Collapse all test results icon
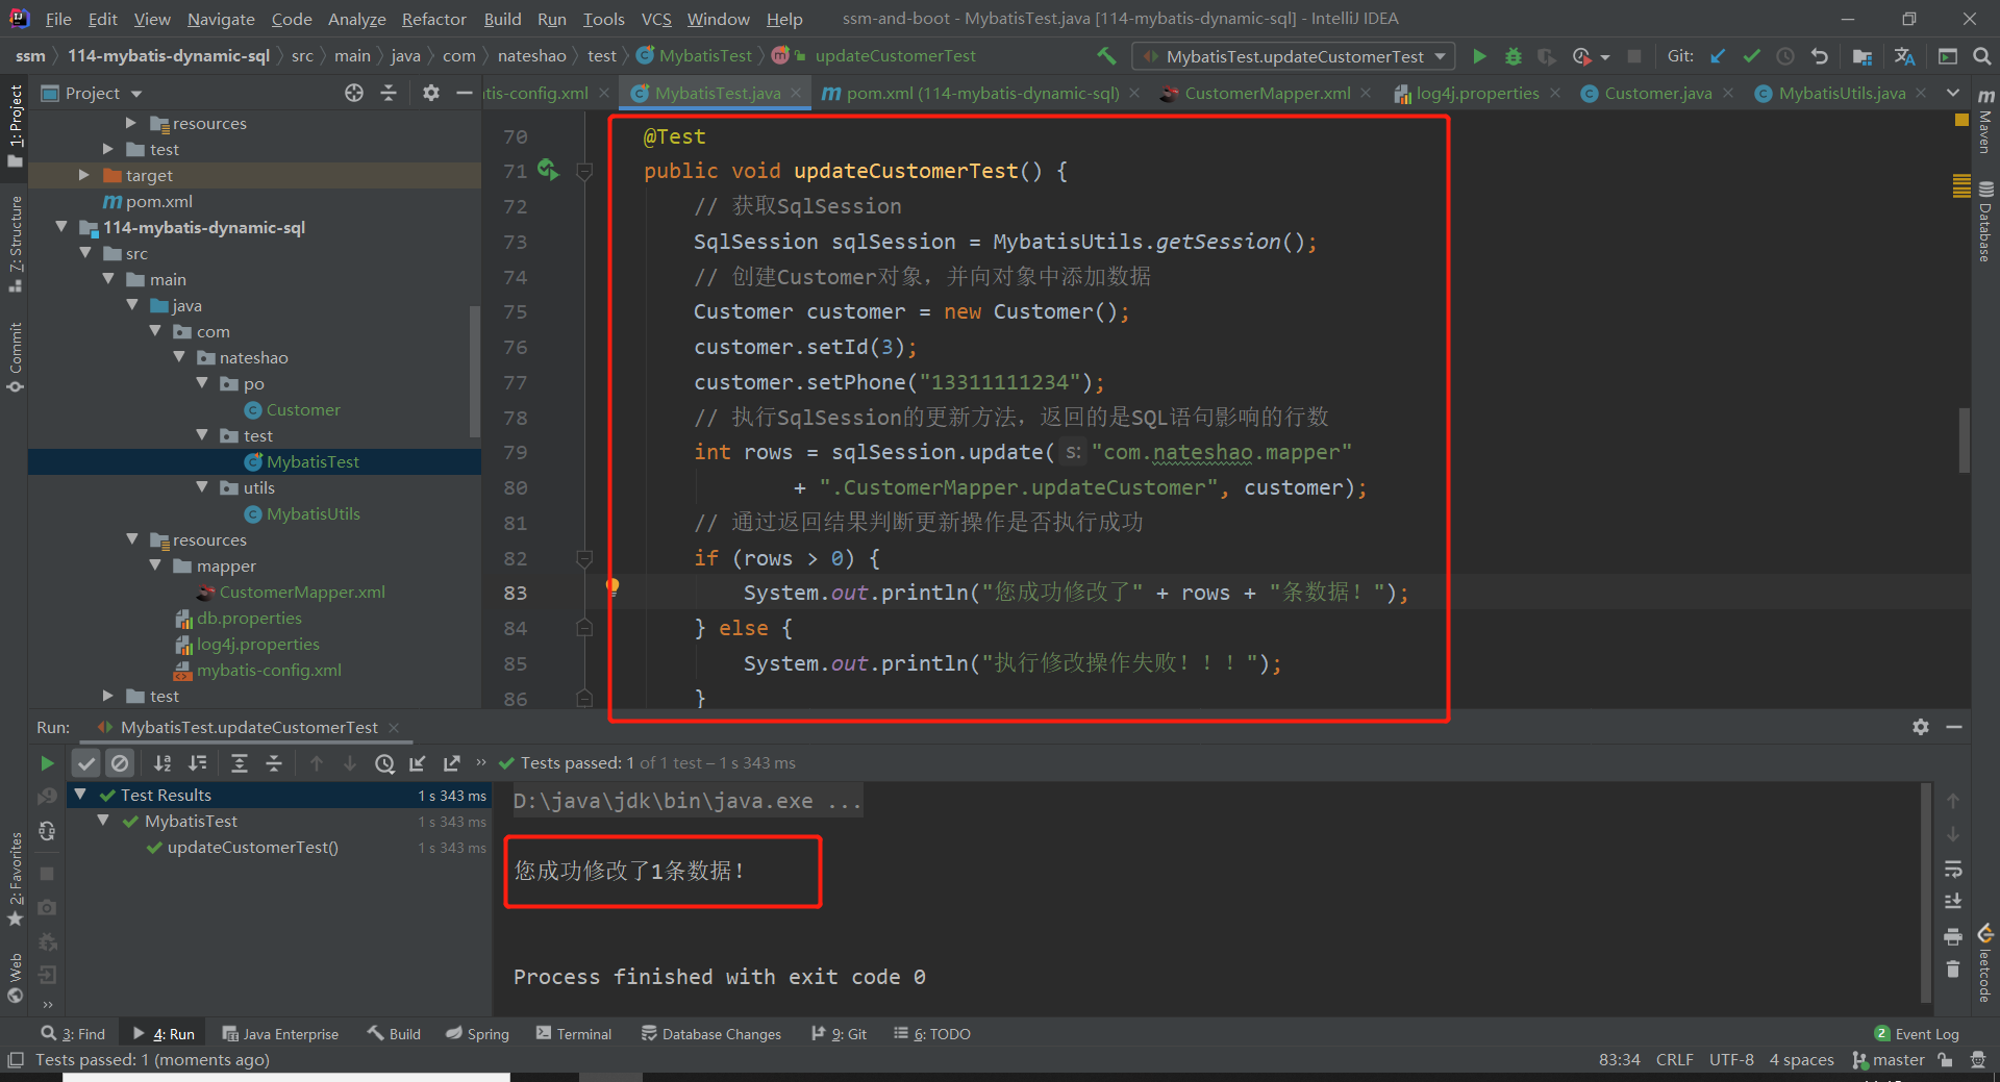The image size is (2000, 1082). pyautogui.click(x=274, y=763)
